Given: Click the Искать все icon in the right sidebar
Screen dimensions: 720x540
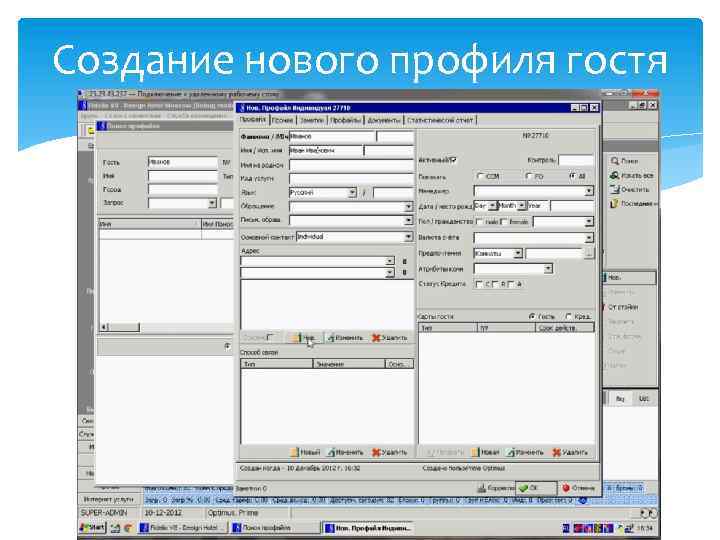Looking at the screenshot, I should click(615, 175).
